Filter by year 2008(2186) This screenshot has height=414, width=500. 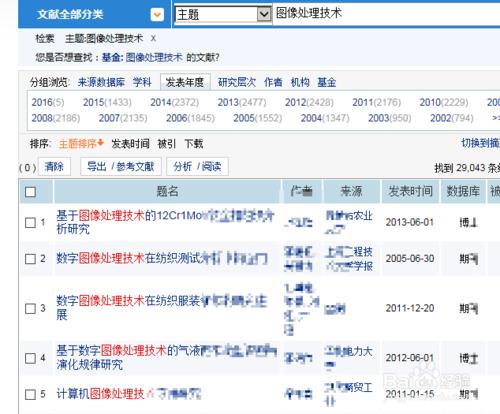click(56, 118)
